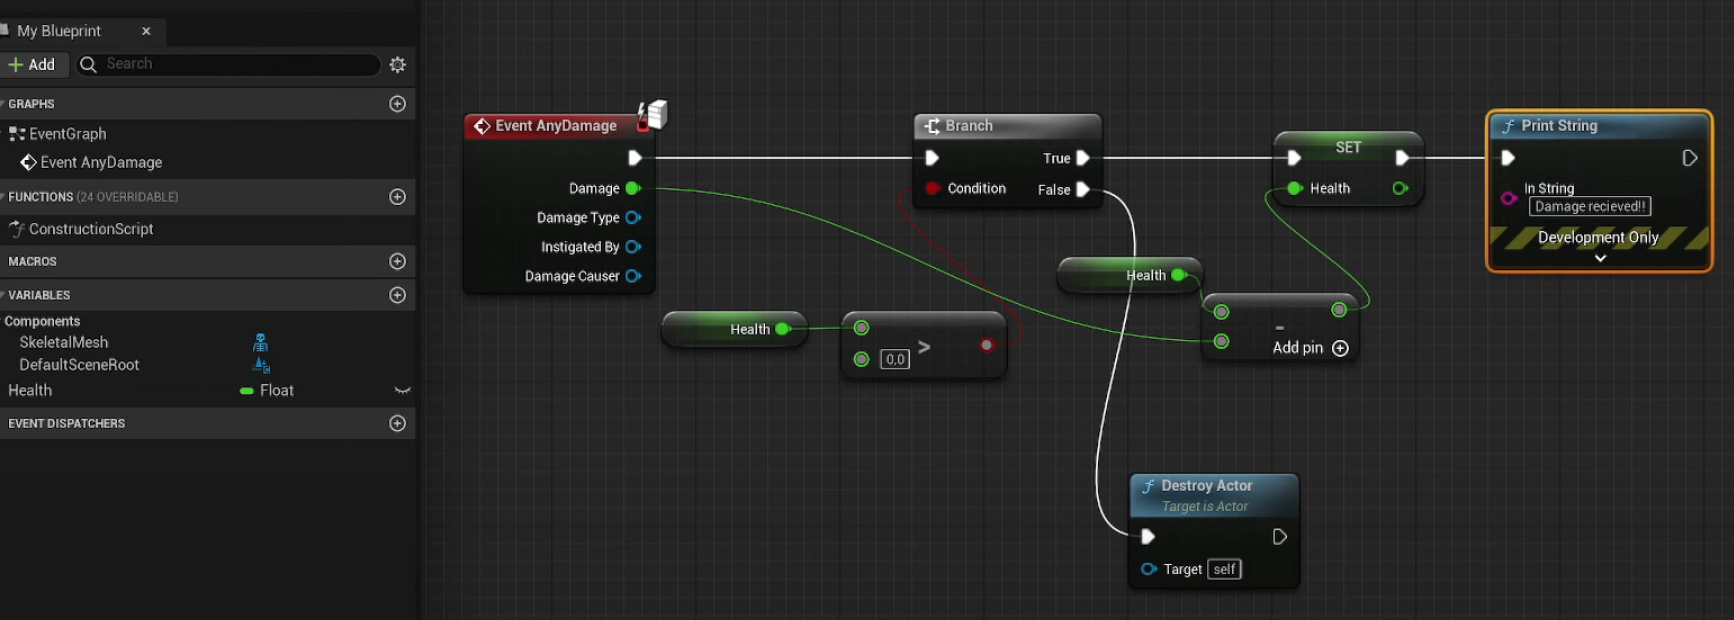Image resolution: width=1734 pixels, height=620 pixels.
Task: Select the Destroy Actor node header
Action: (x=1214, y=495)
